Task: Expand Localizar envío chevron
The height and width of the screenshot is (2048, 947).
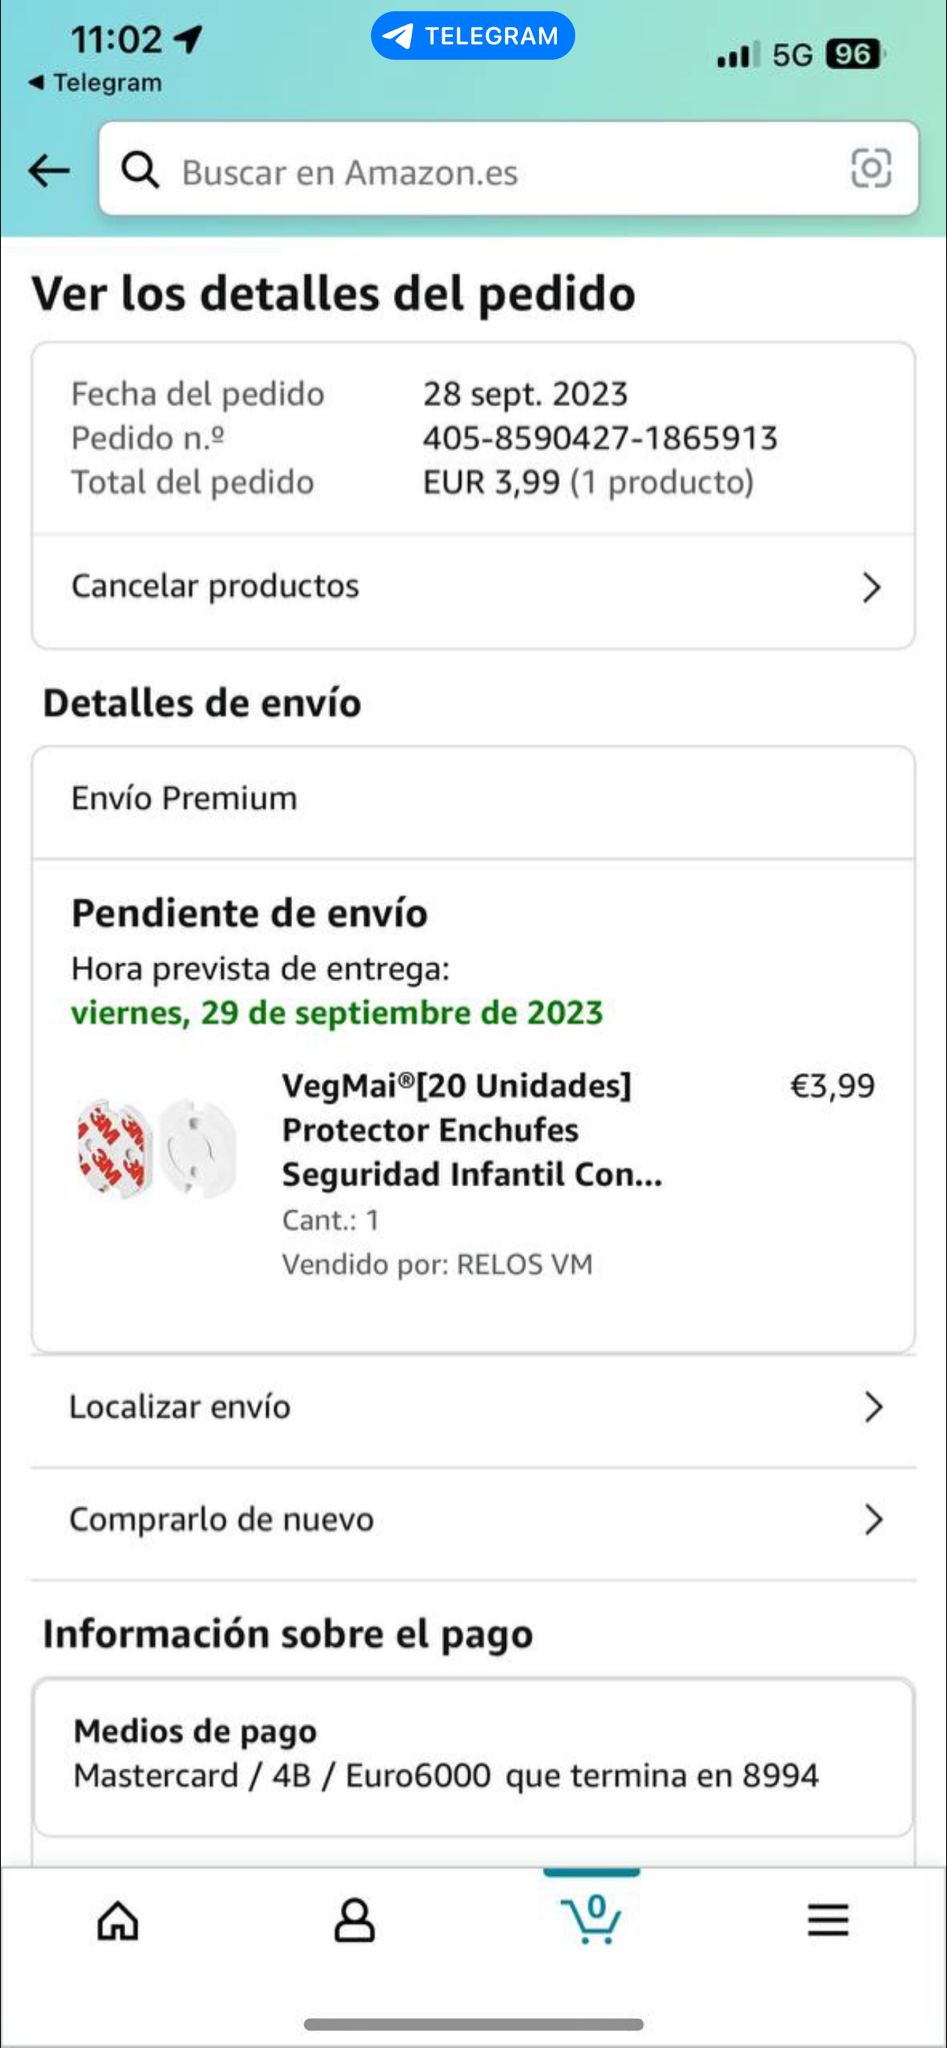Action: coord(873,1407)
